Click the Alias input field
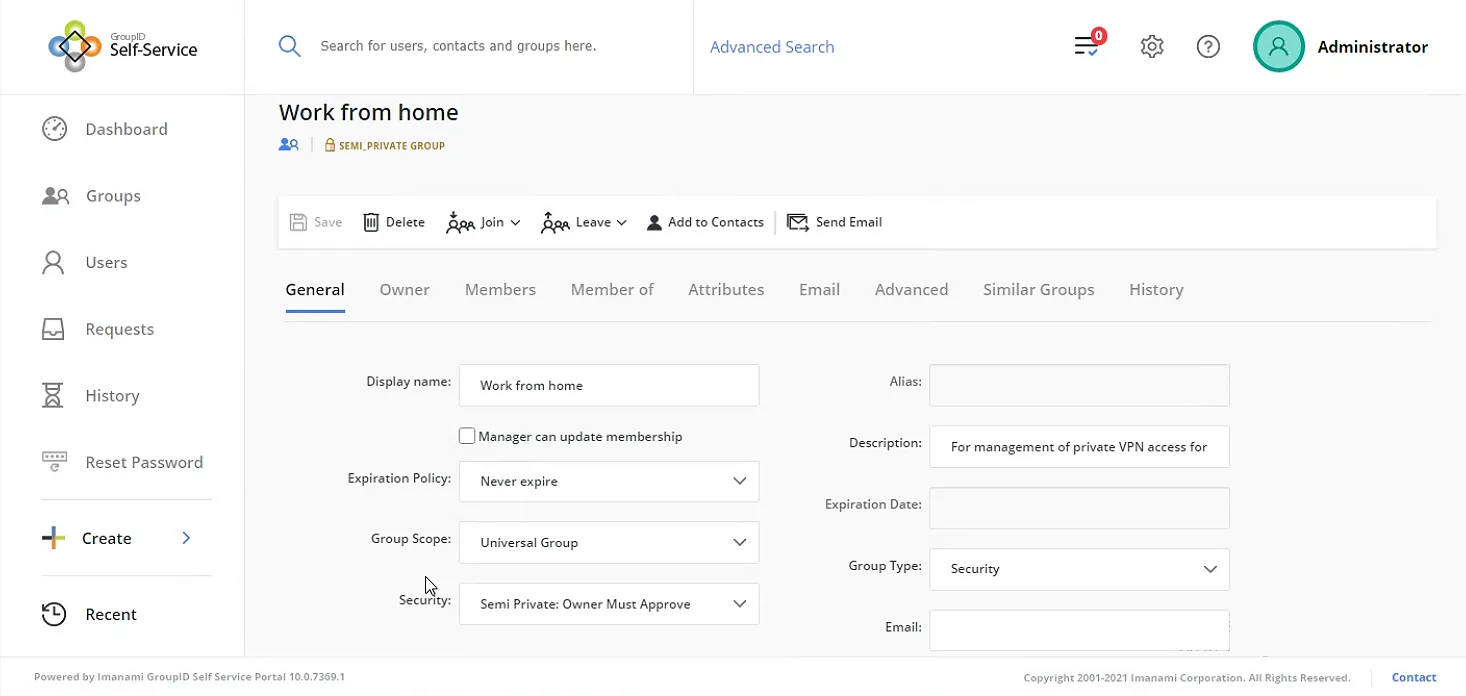The width and height of the screenshot is (1466, 696). click(x=1079, y=385)
